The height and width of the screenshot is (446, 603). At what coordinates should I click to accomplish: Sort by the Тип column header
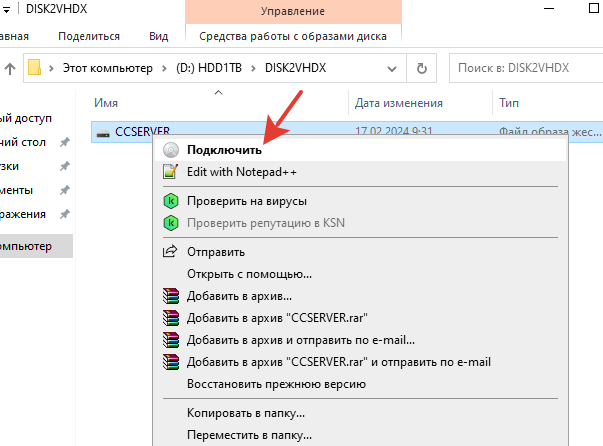tap(509, 103)
